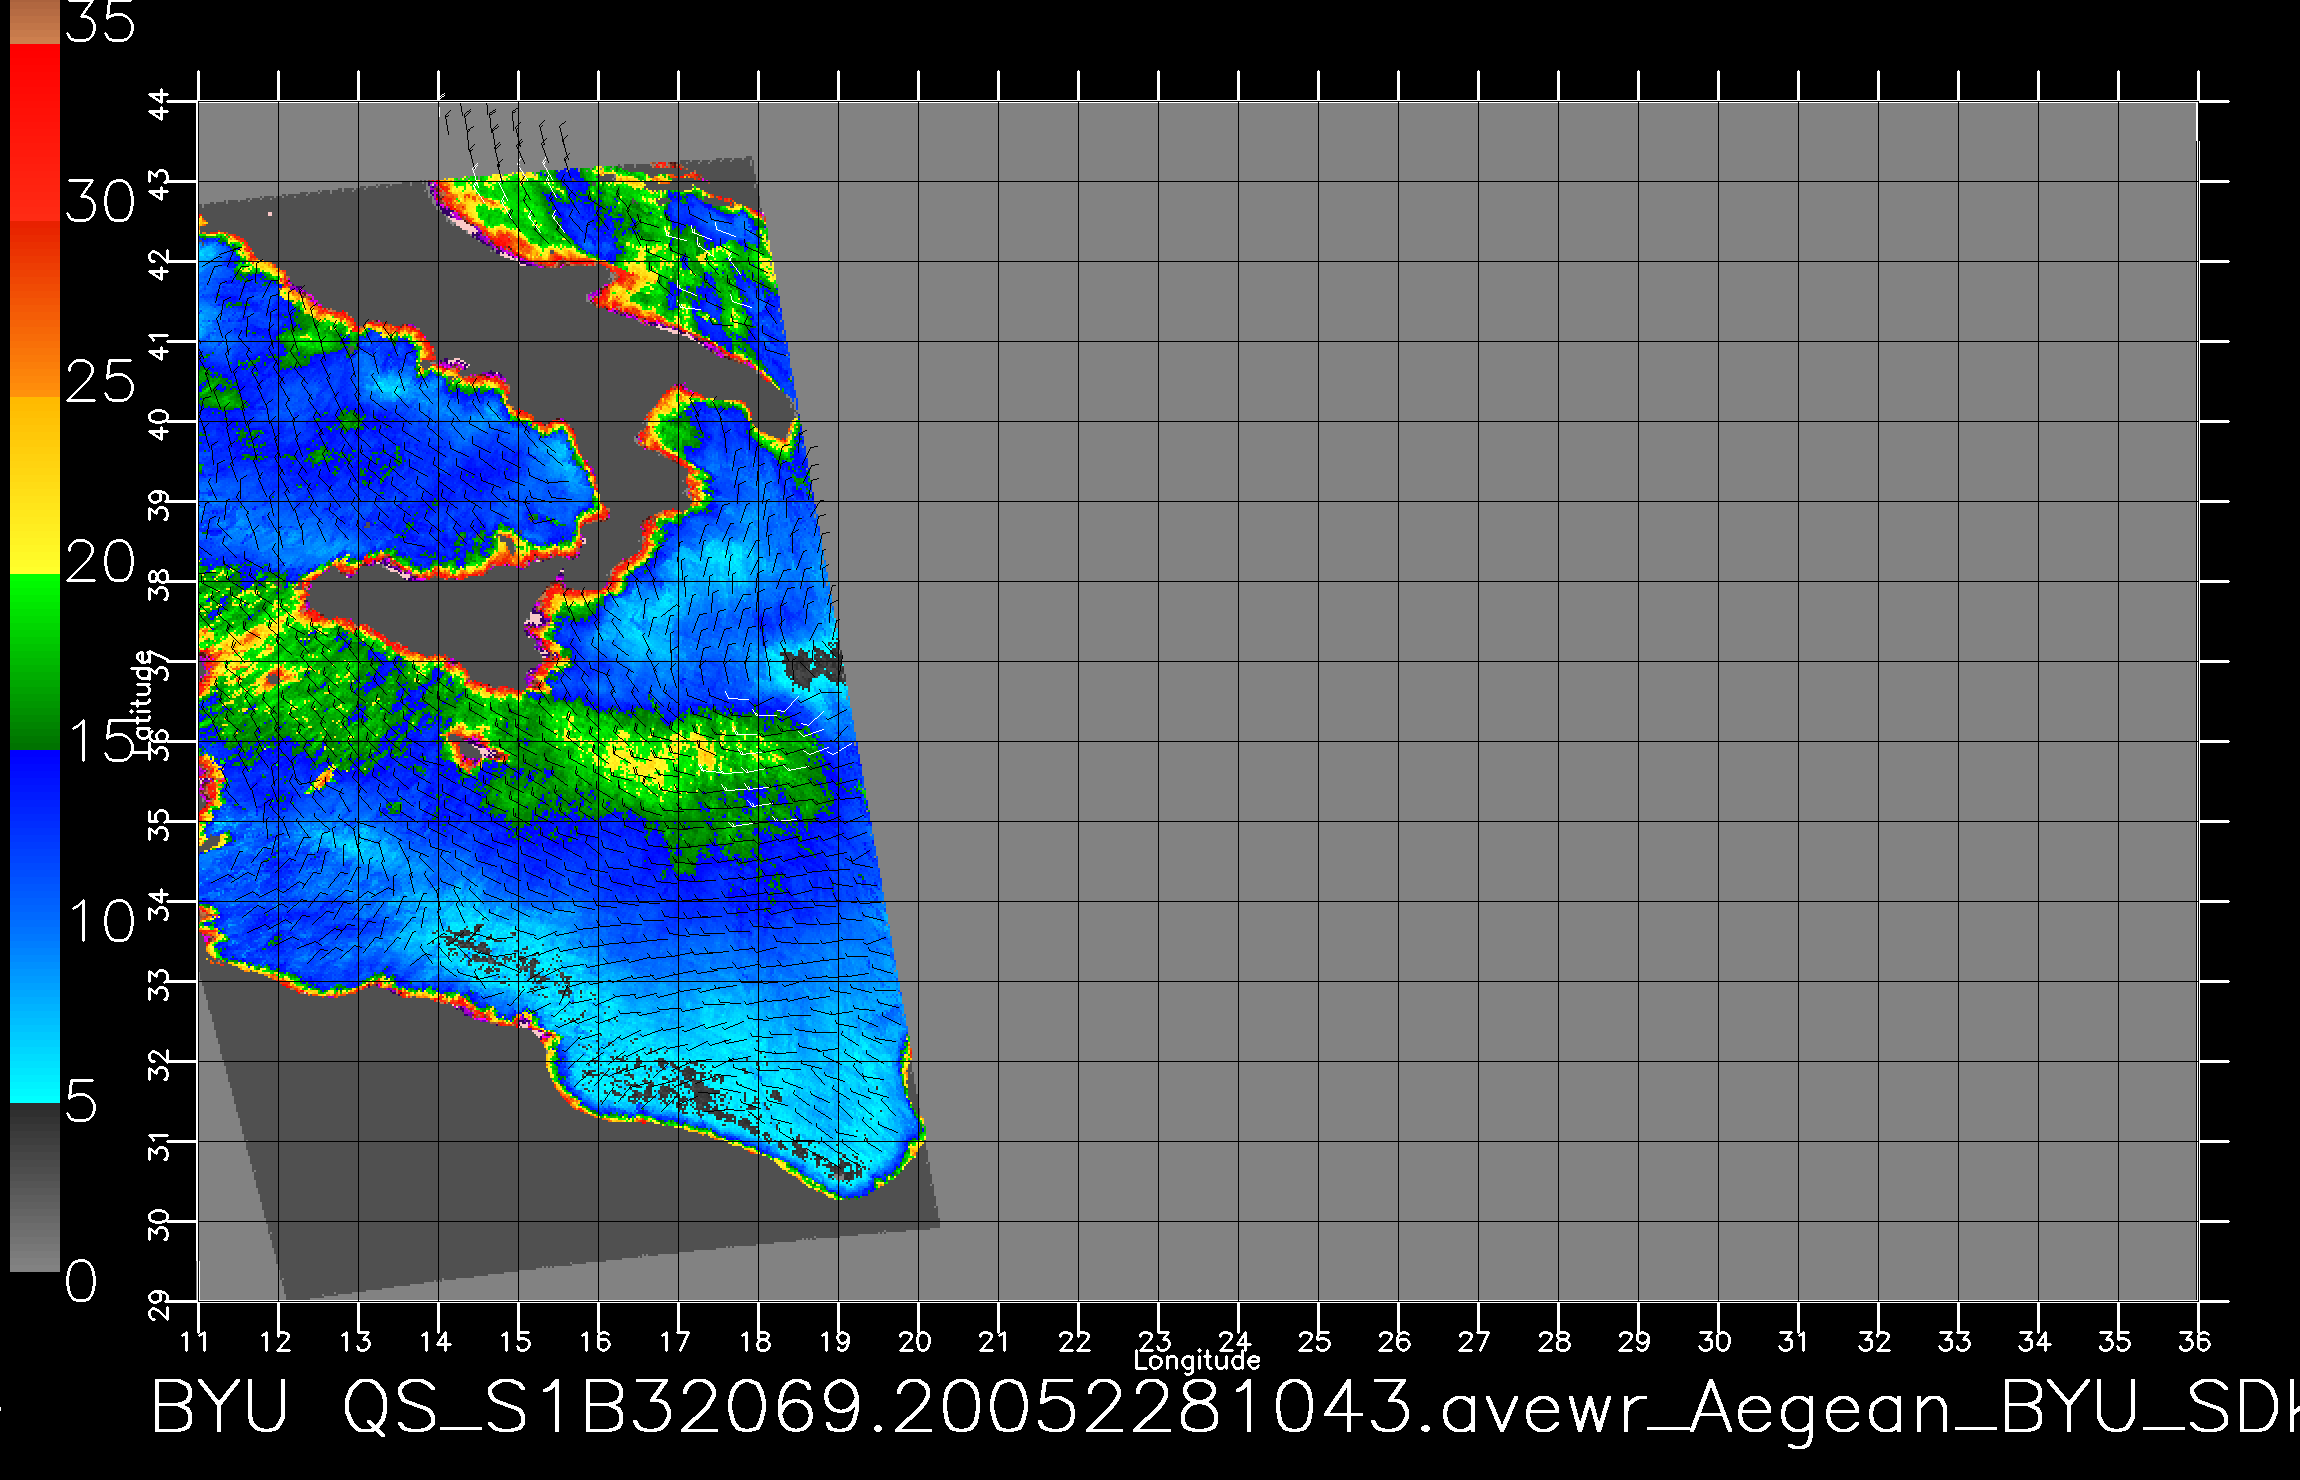Pick the gray bottom segment of the colorbar
2300x1480 pixels.
pyautogui.click(x=35, y=1188)
